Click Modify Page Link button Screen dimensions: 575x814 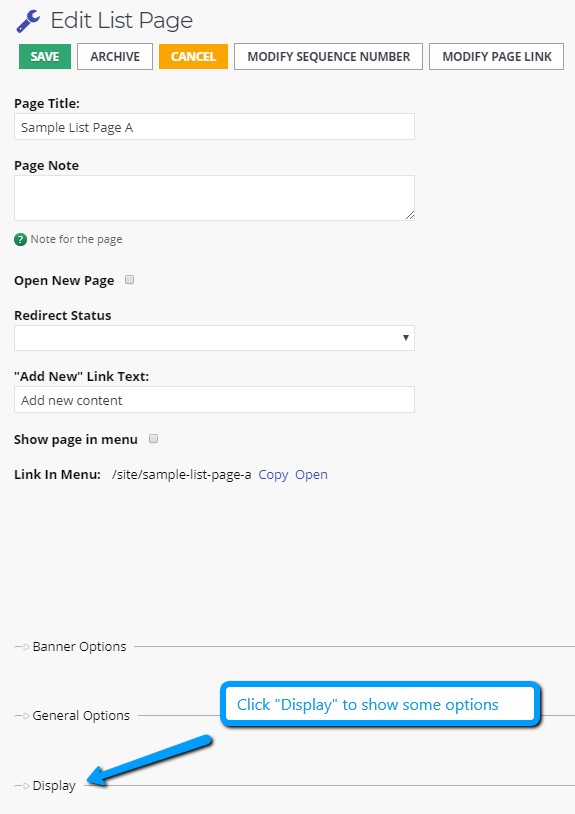497,57
